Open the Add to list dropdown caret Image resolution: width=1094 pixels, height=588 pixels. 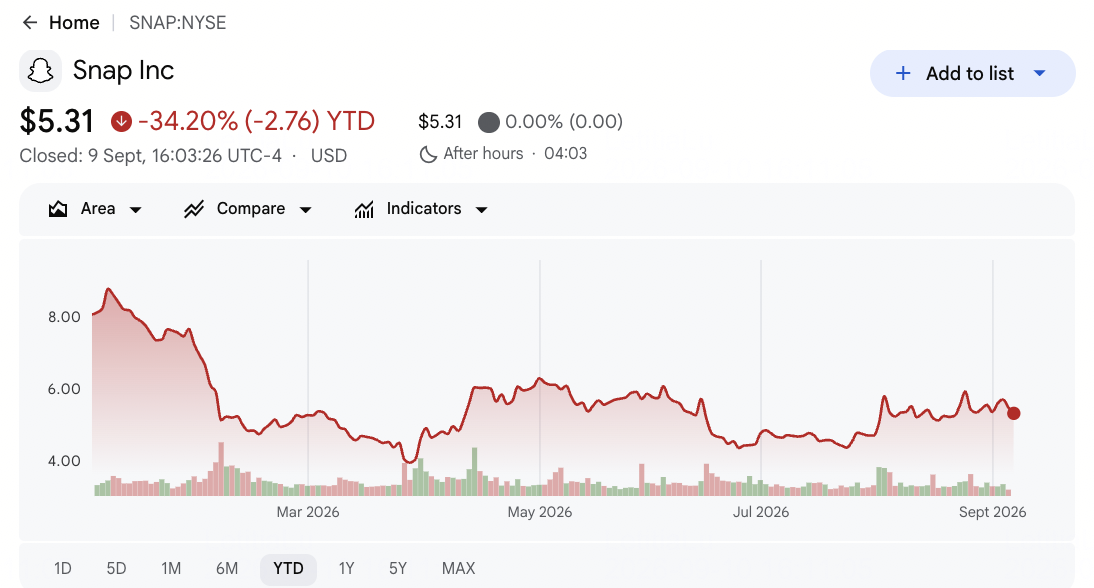tap(1040, 73)
